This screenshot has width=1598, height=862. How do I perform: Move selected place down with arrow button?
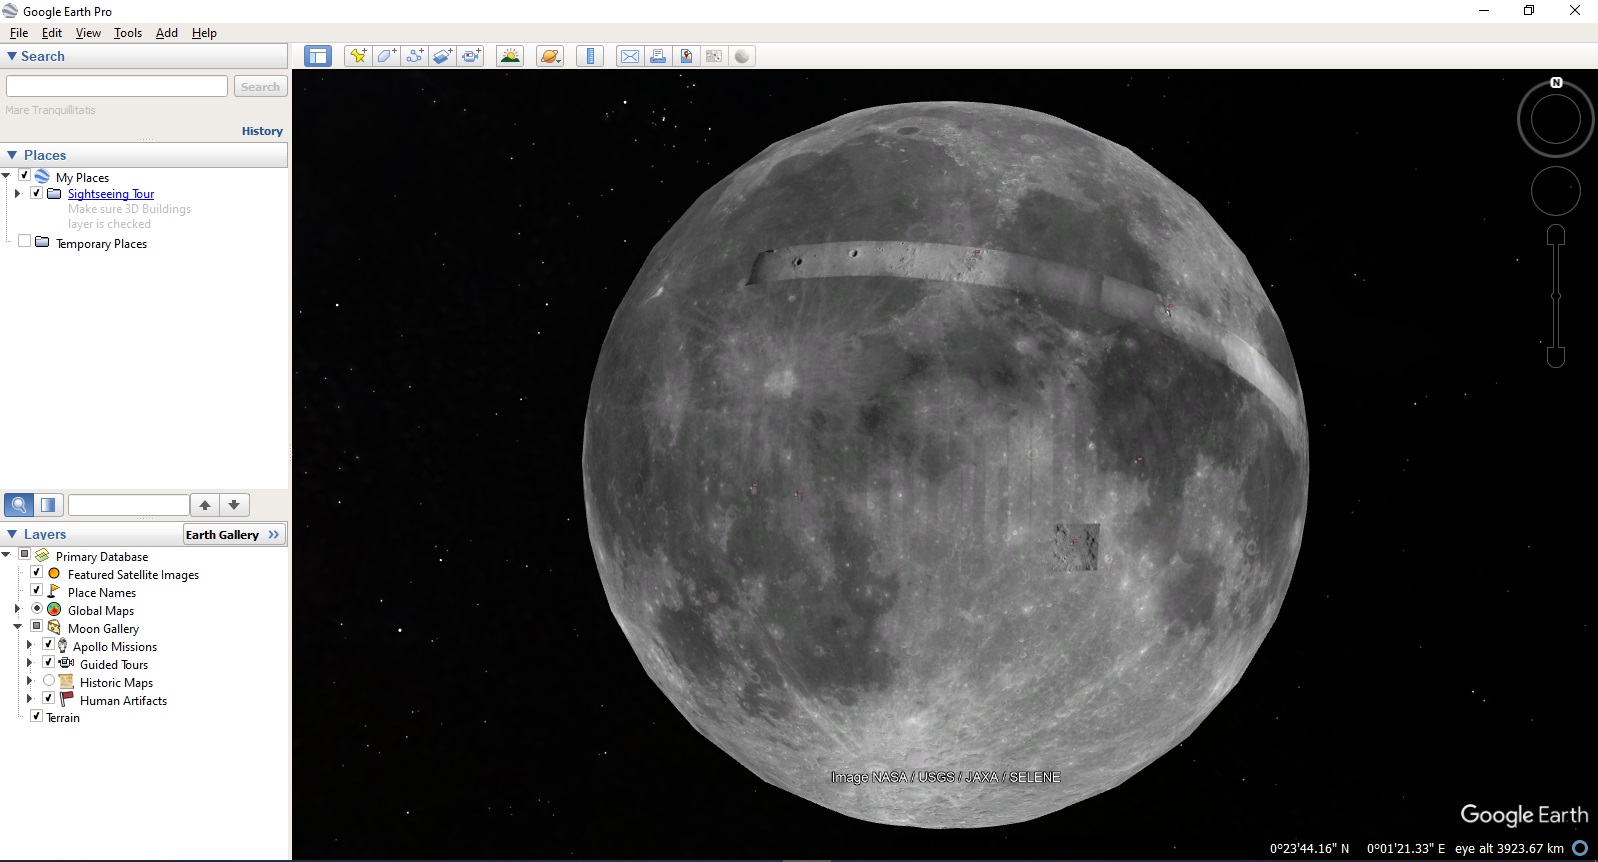234,505
